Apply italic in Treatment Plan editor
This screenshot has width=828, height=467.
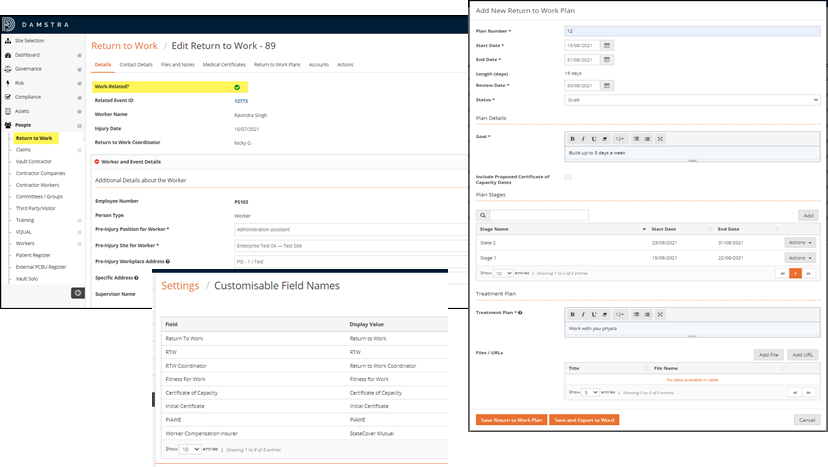click(583, 314)
